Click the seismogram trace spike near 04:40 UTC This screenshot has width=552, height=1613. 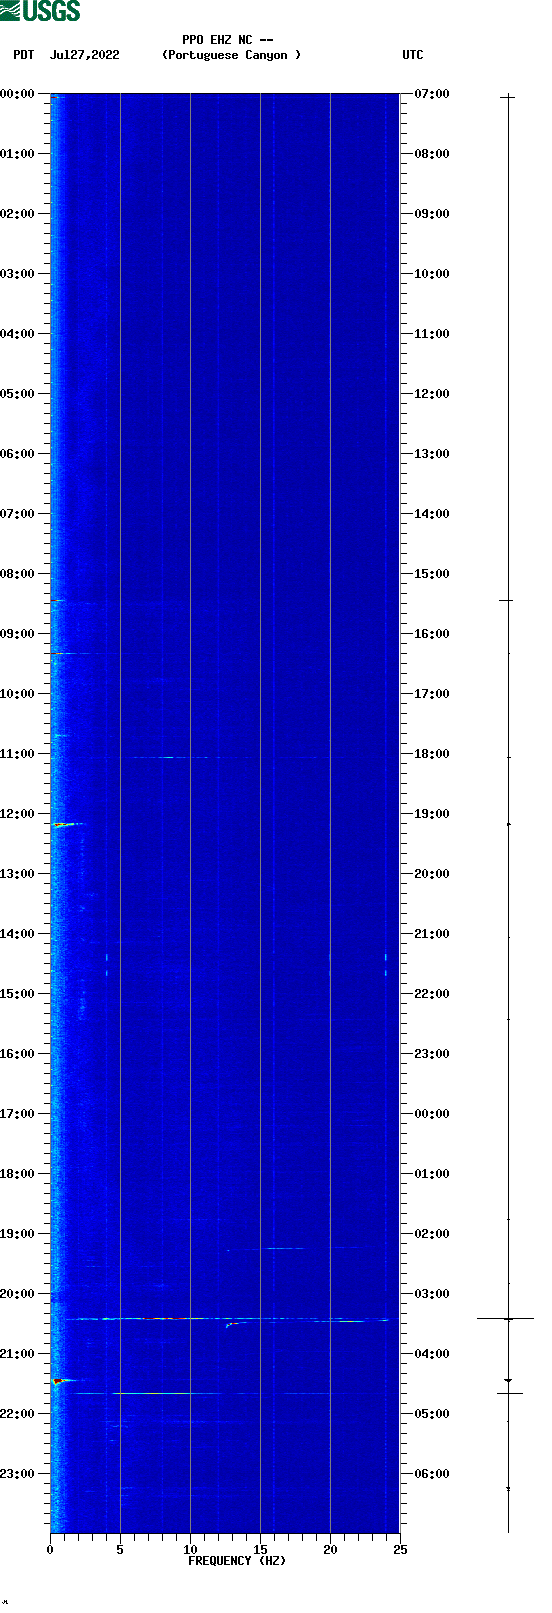[509, 1392]
